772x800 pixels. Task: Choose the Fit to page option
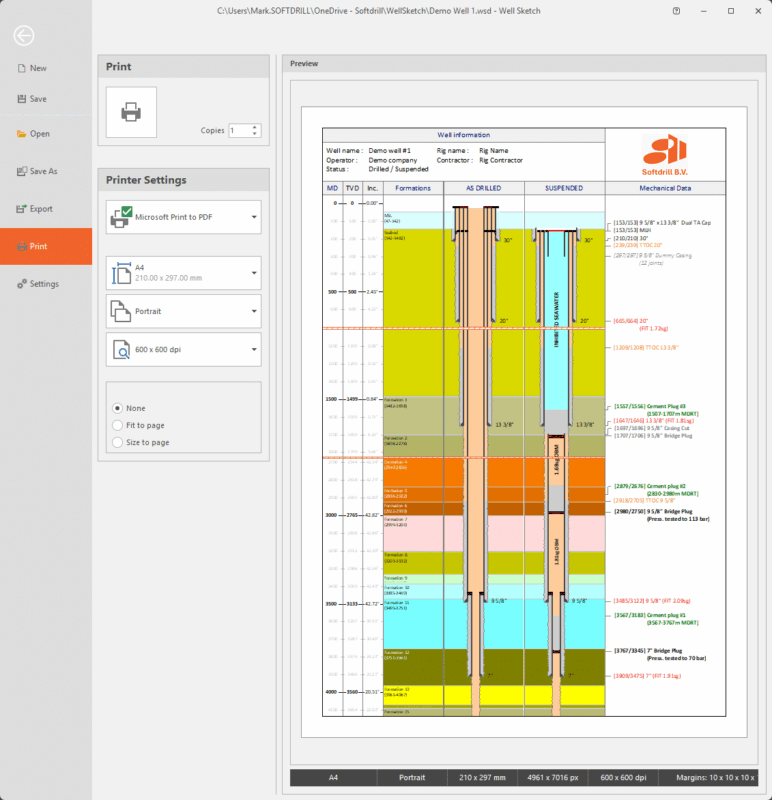118,425
